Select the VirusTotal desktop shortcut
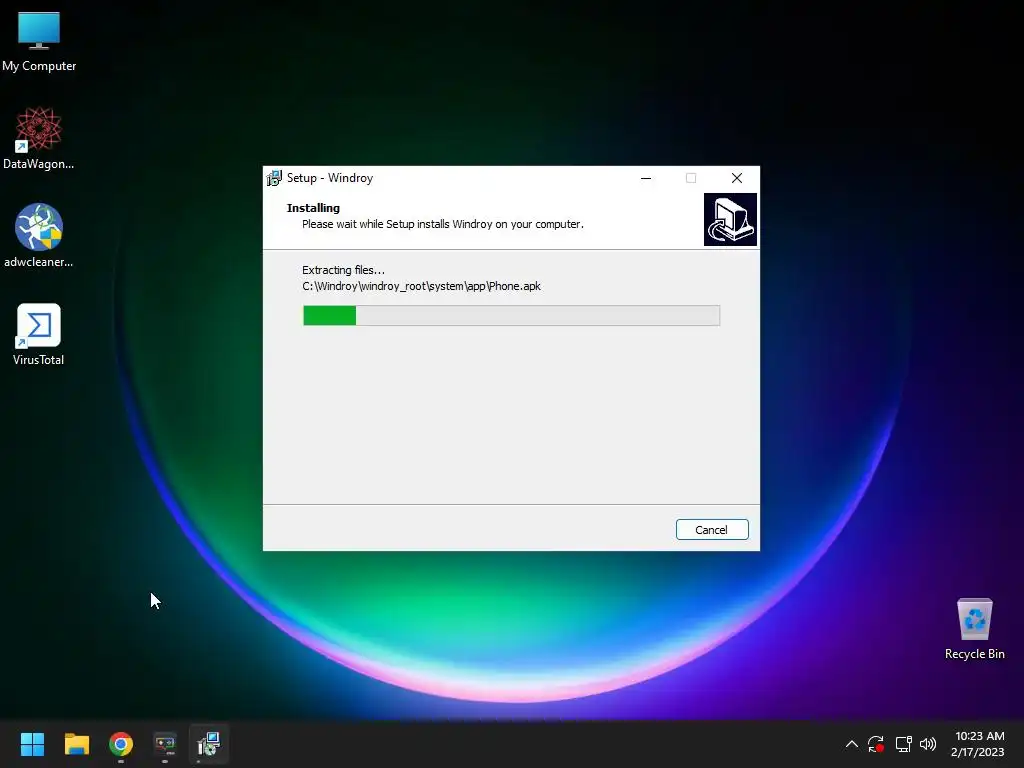The width and height of the screenshot is (1024, 768). pyautogui.click(x=39, y=334)
